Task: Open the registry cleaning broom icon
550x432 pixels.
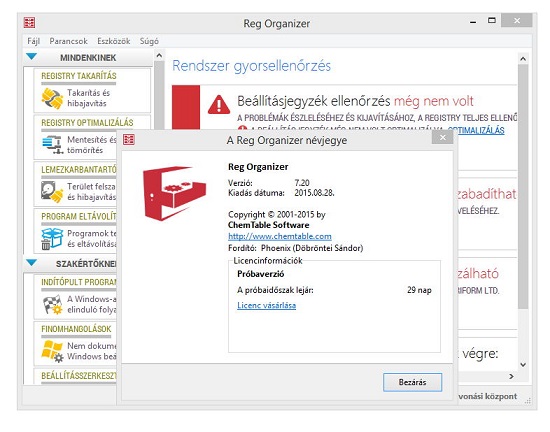Action: (x=52, y=98)
